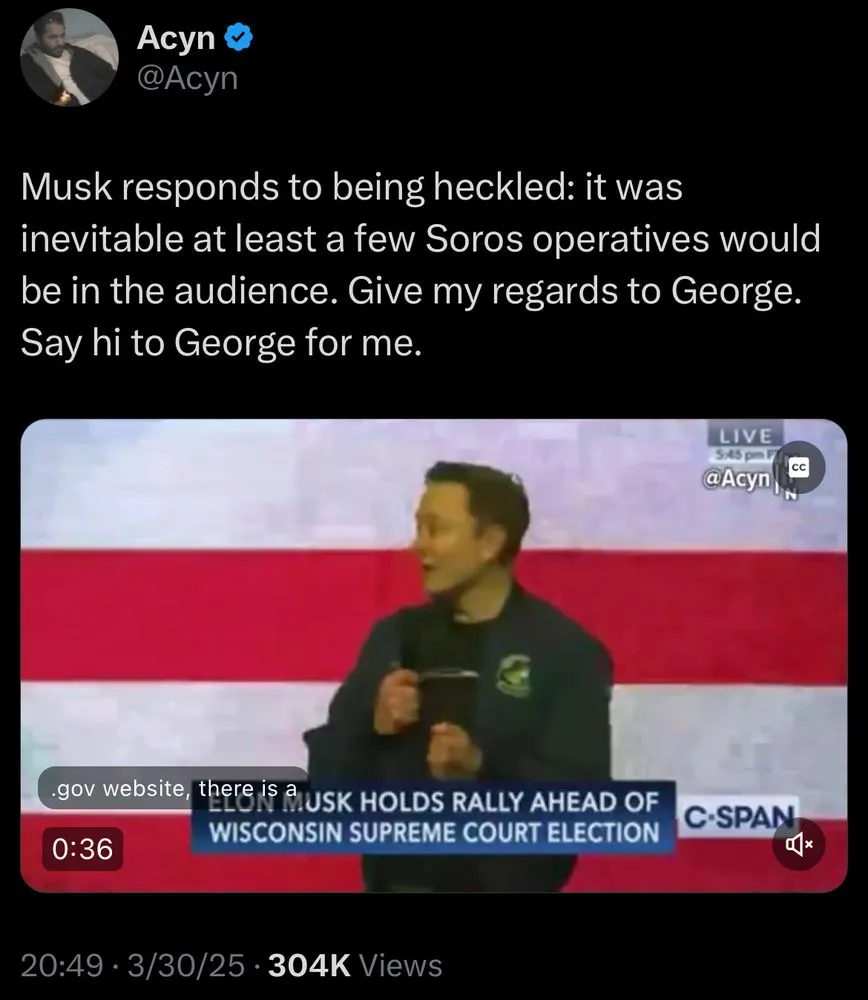Open the 20:49 post timestamp
868x1000 pixels.
coord(62,966)
